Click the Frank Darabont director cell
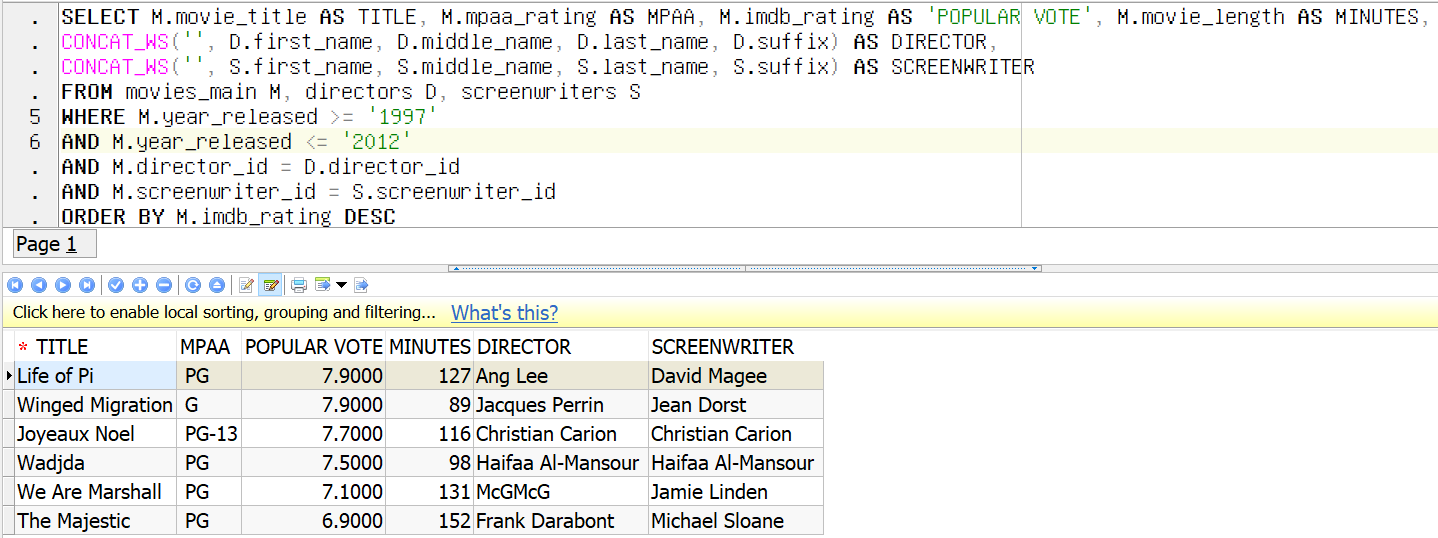The width and height of the screenshot is (1438, 538). click(x=560, y=521)
